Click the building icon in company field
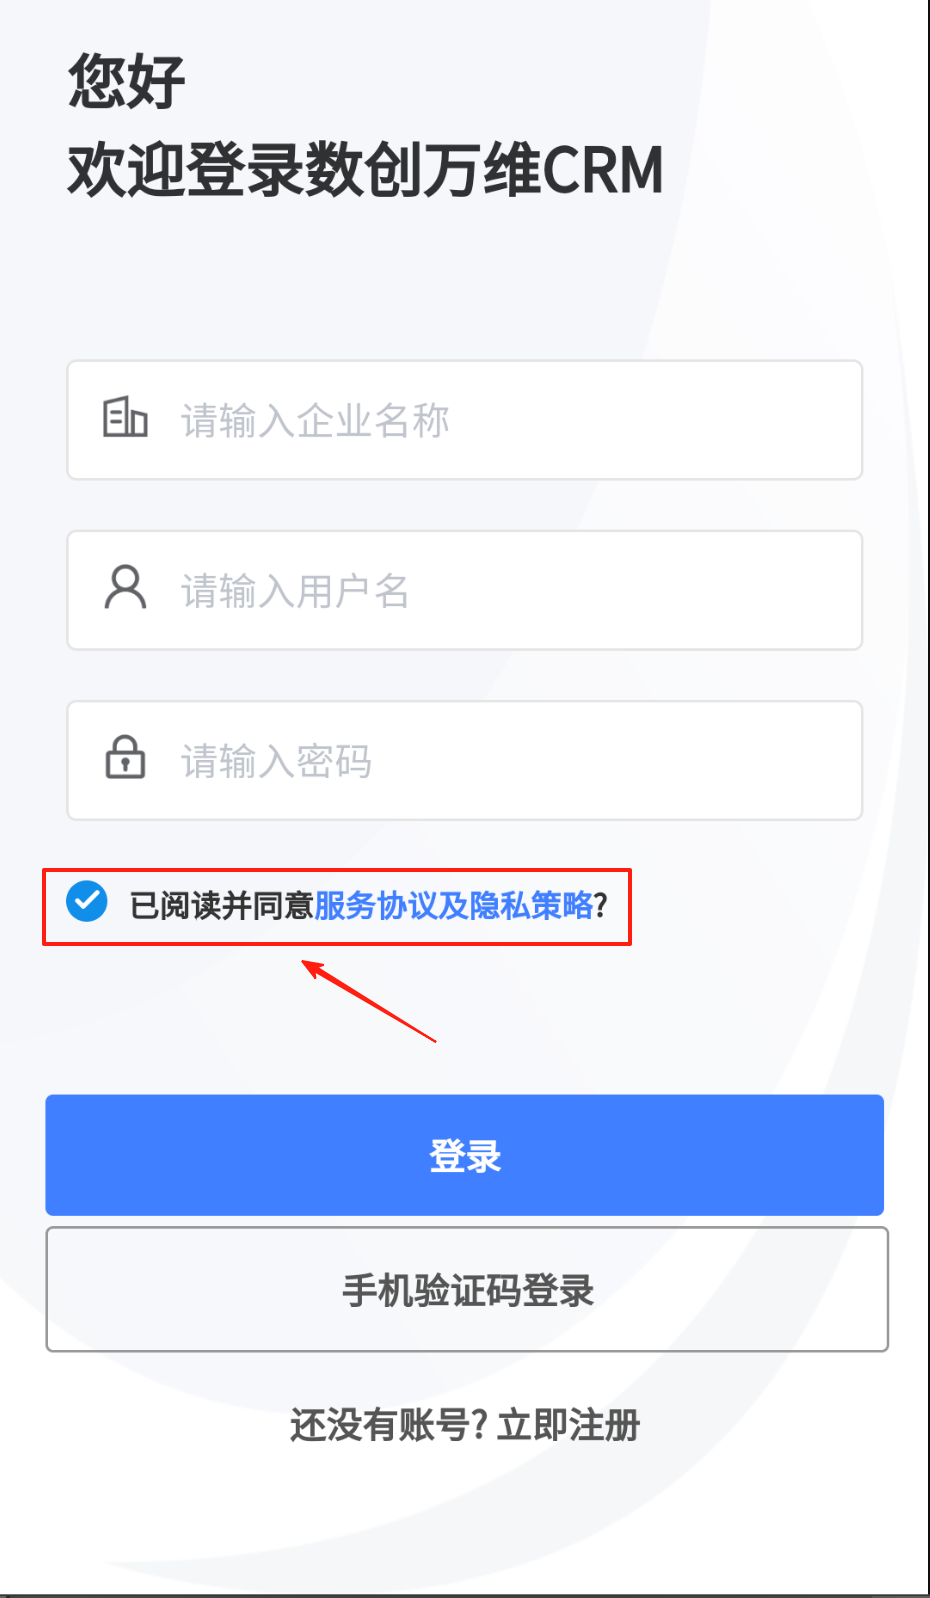 [x=125, y=418]
